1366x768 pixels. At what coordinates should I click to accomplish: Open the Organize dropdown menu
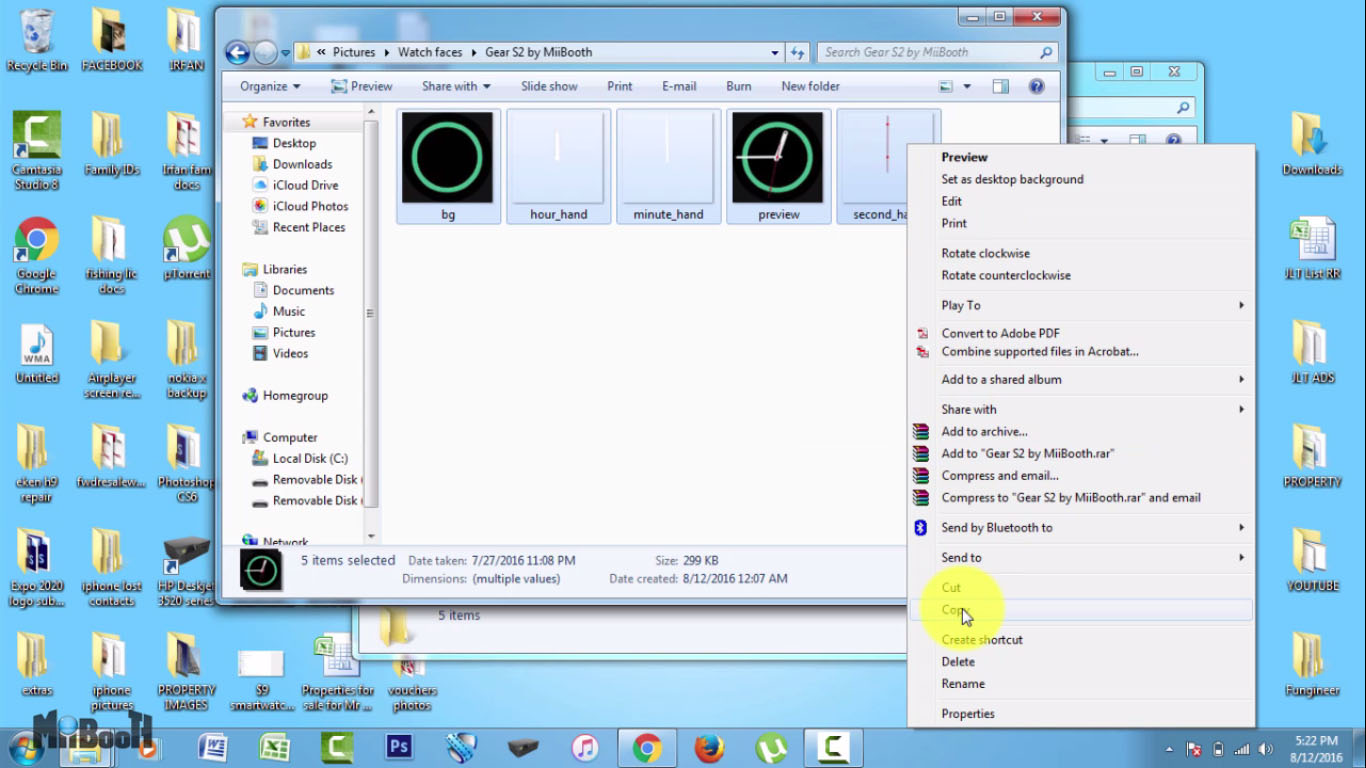269,86
